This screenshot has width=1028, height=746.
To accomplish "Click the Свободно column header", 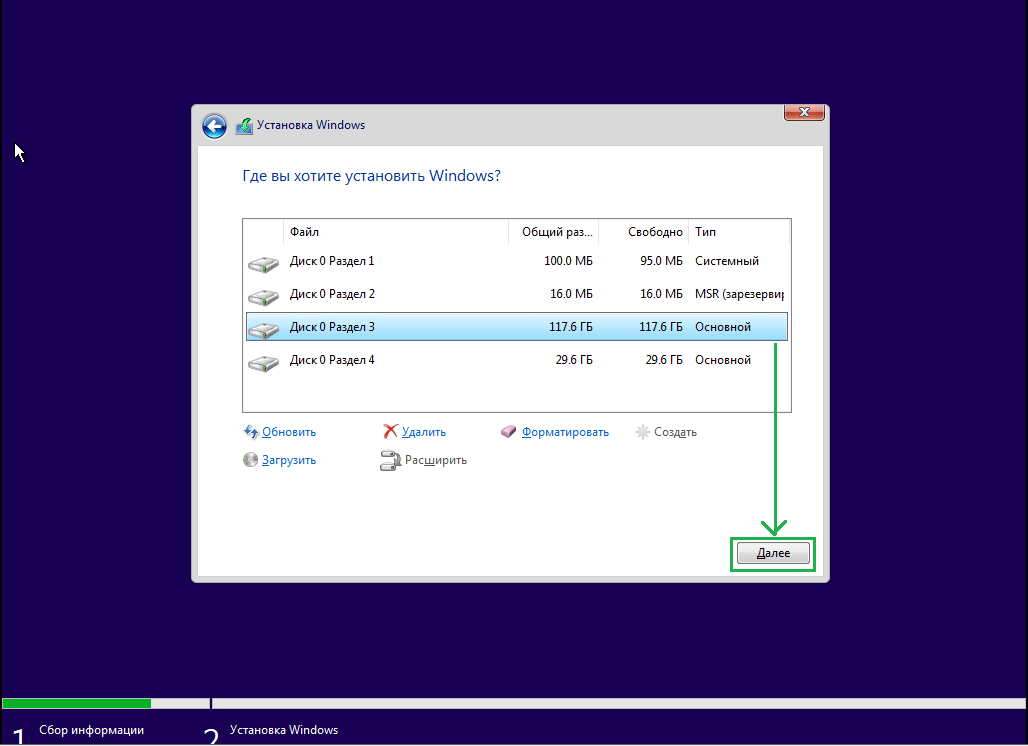I will (643, 232).
